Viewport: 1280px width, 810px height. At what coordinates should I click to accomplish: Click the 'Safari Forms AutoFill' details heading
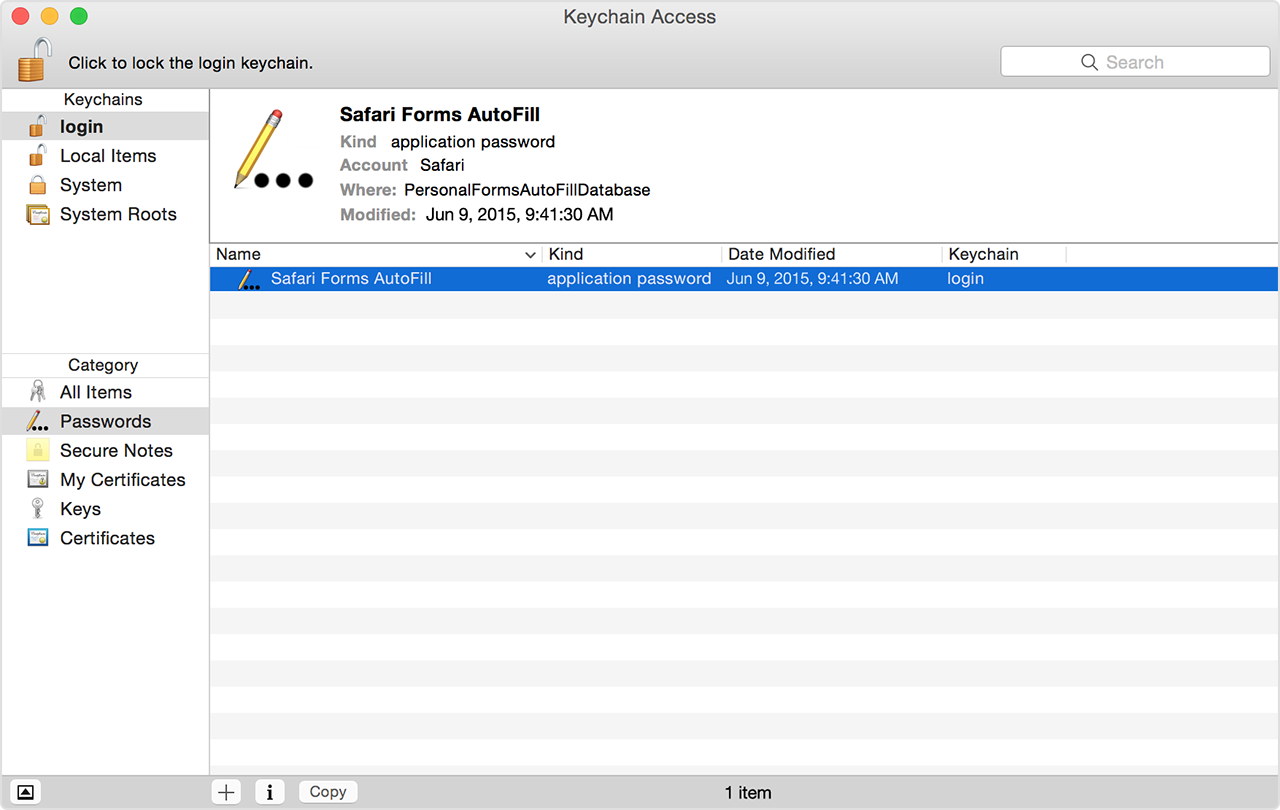pos(440,115)
